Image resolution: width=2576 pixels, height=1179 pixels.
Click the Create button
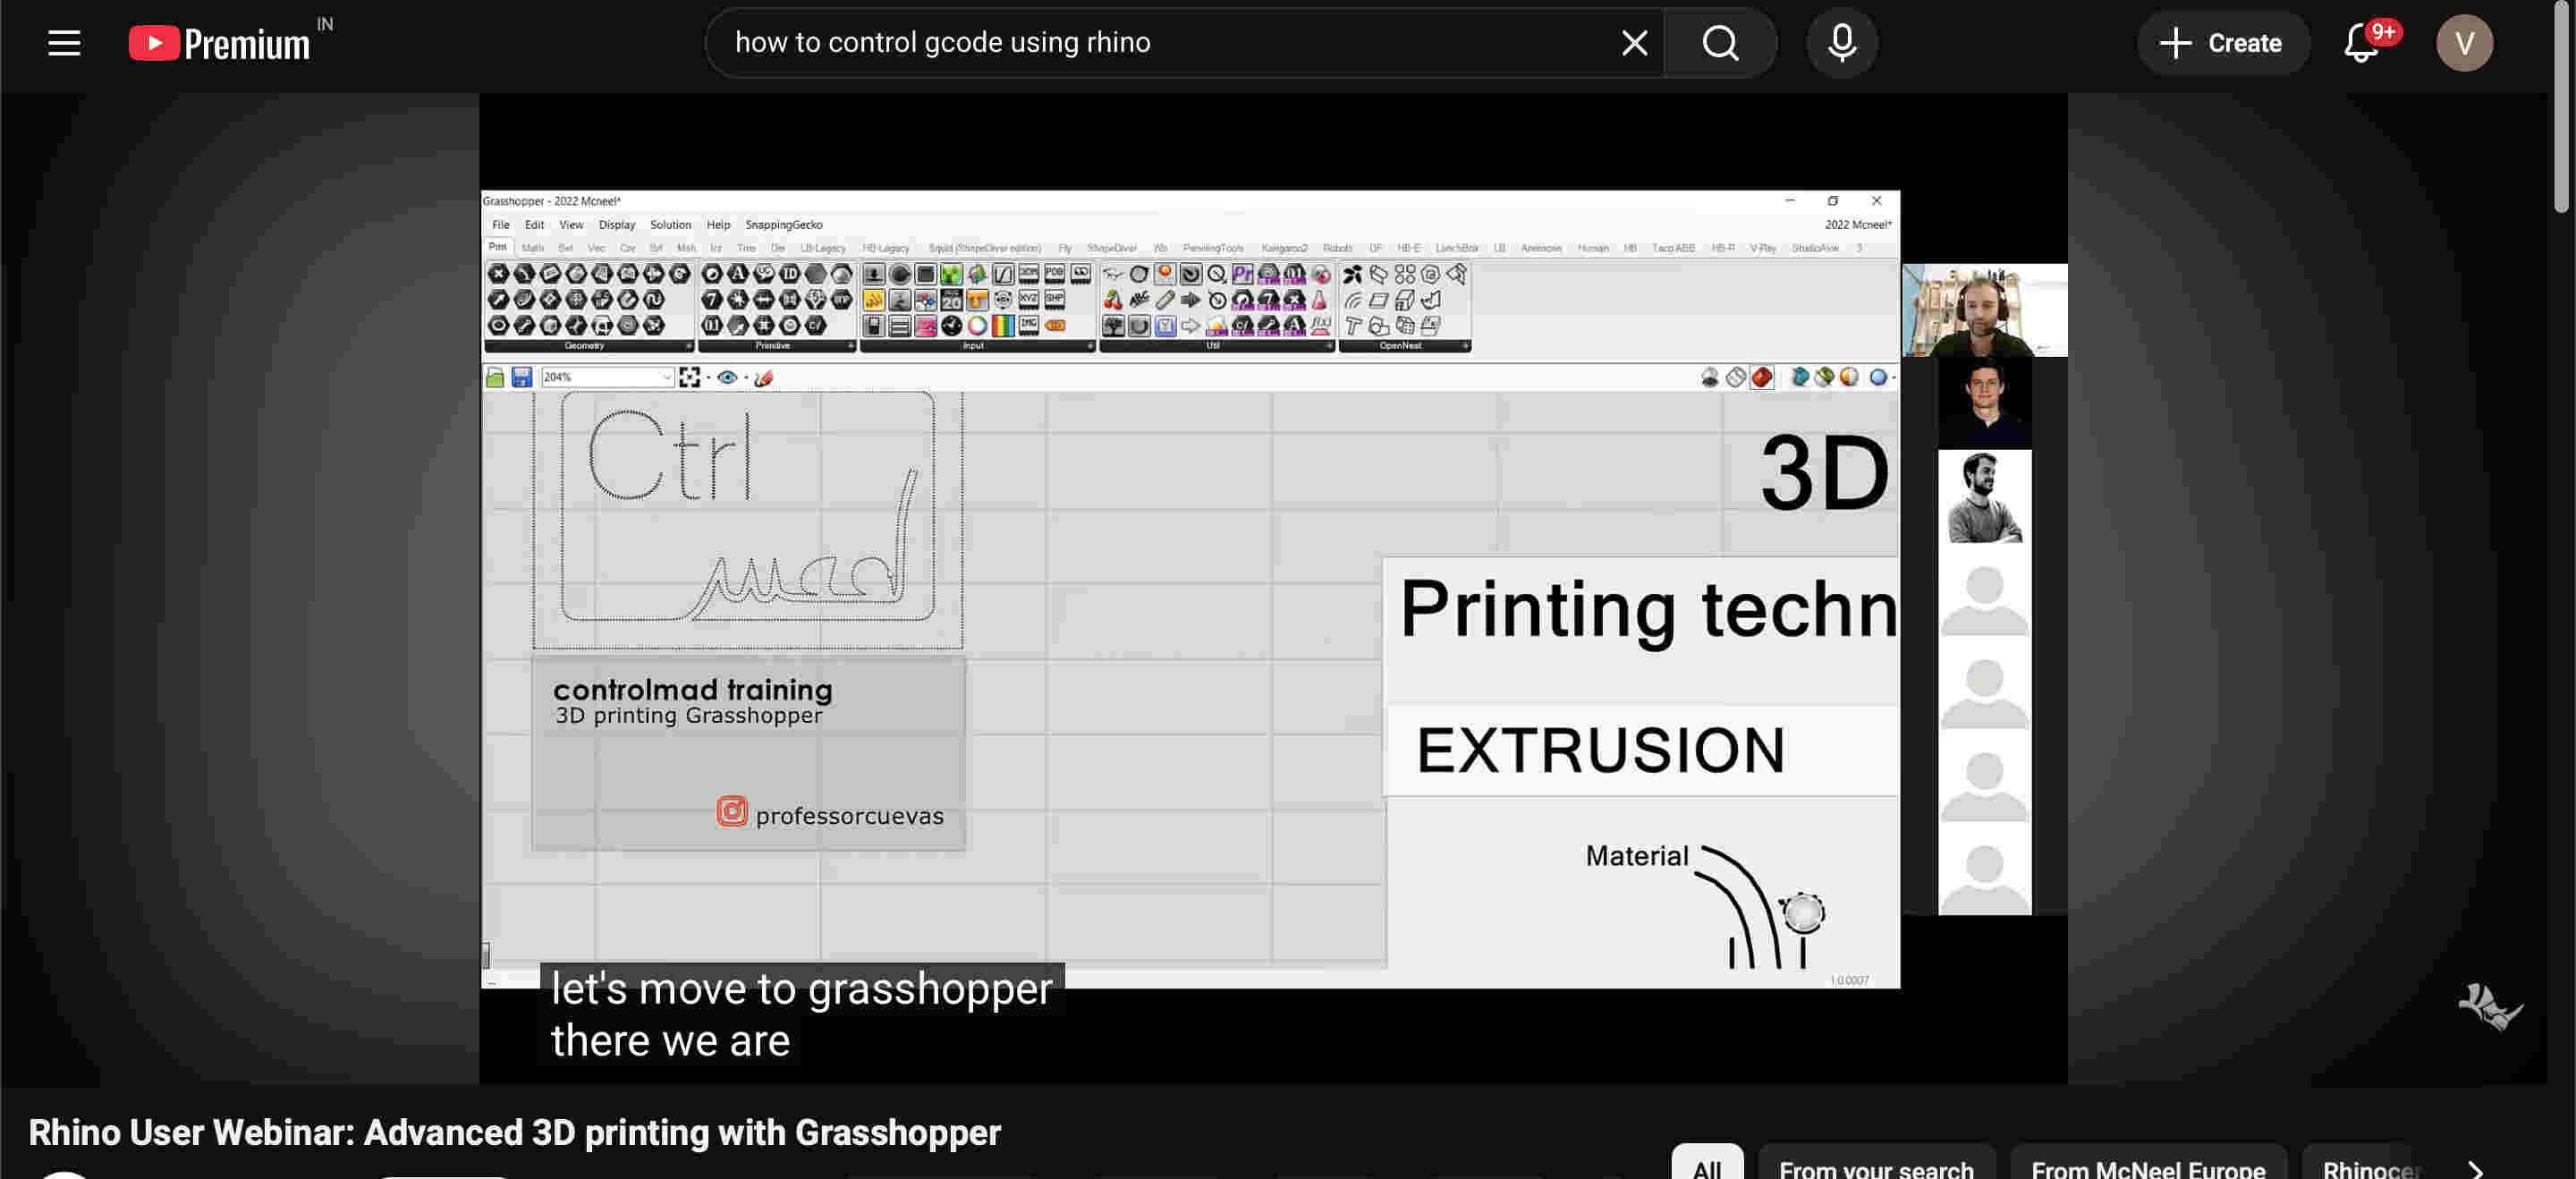[2222, 43]
